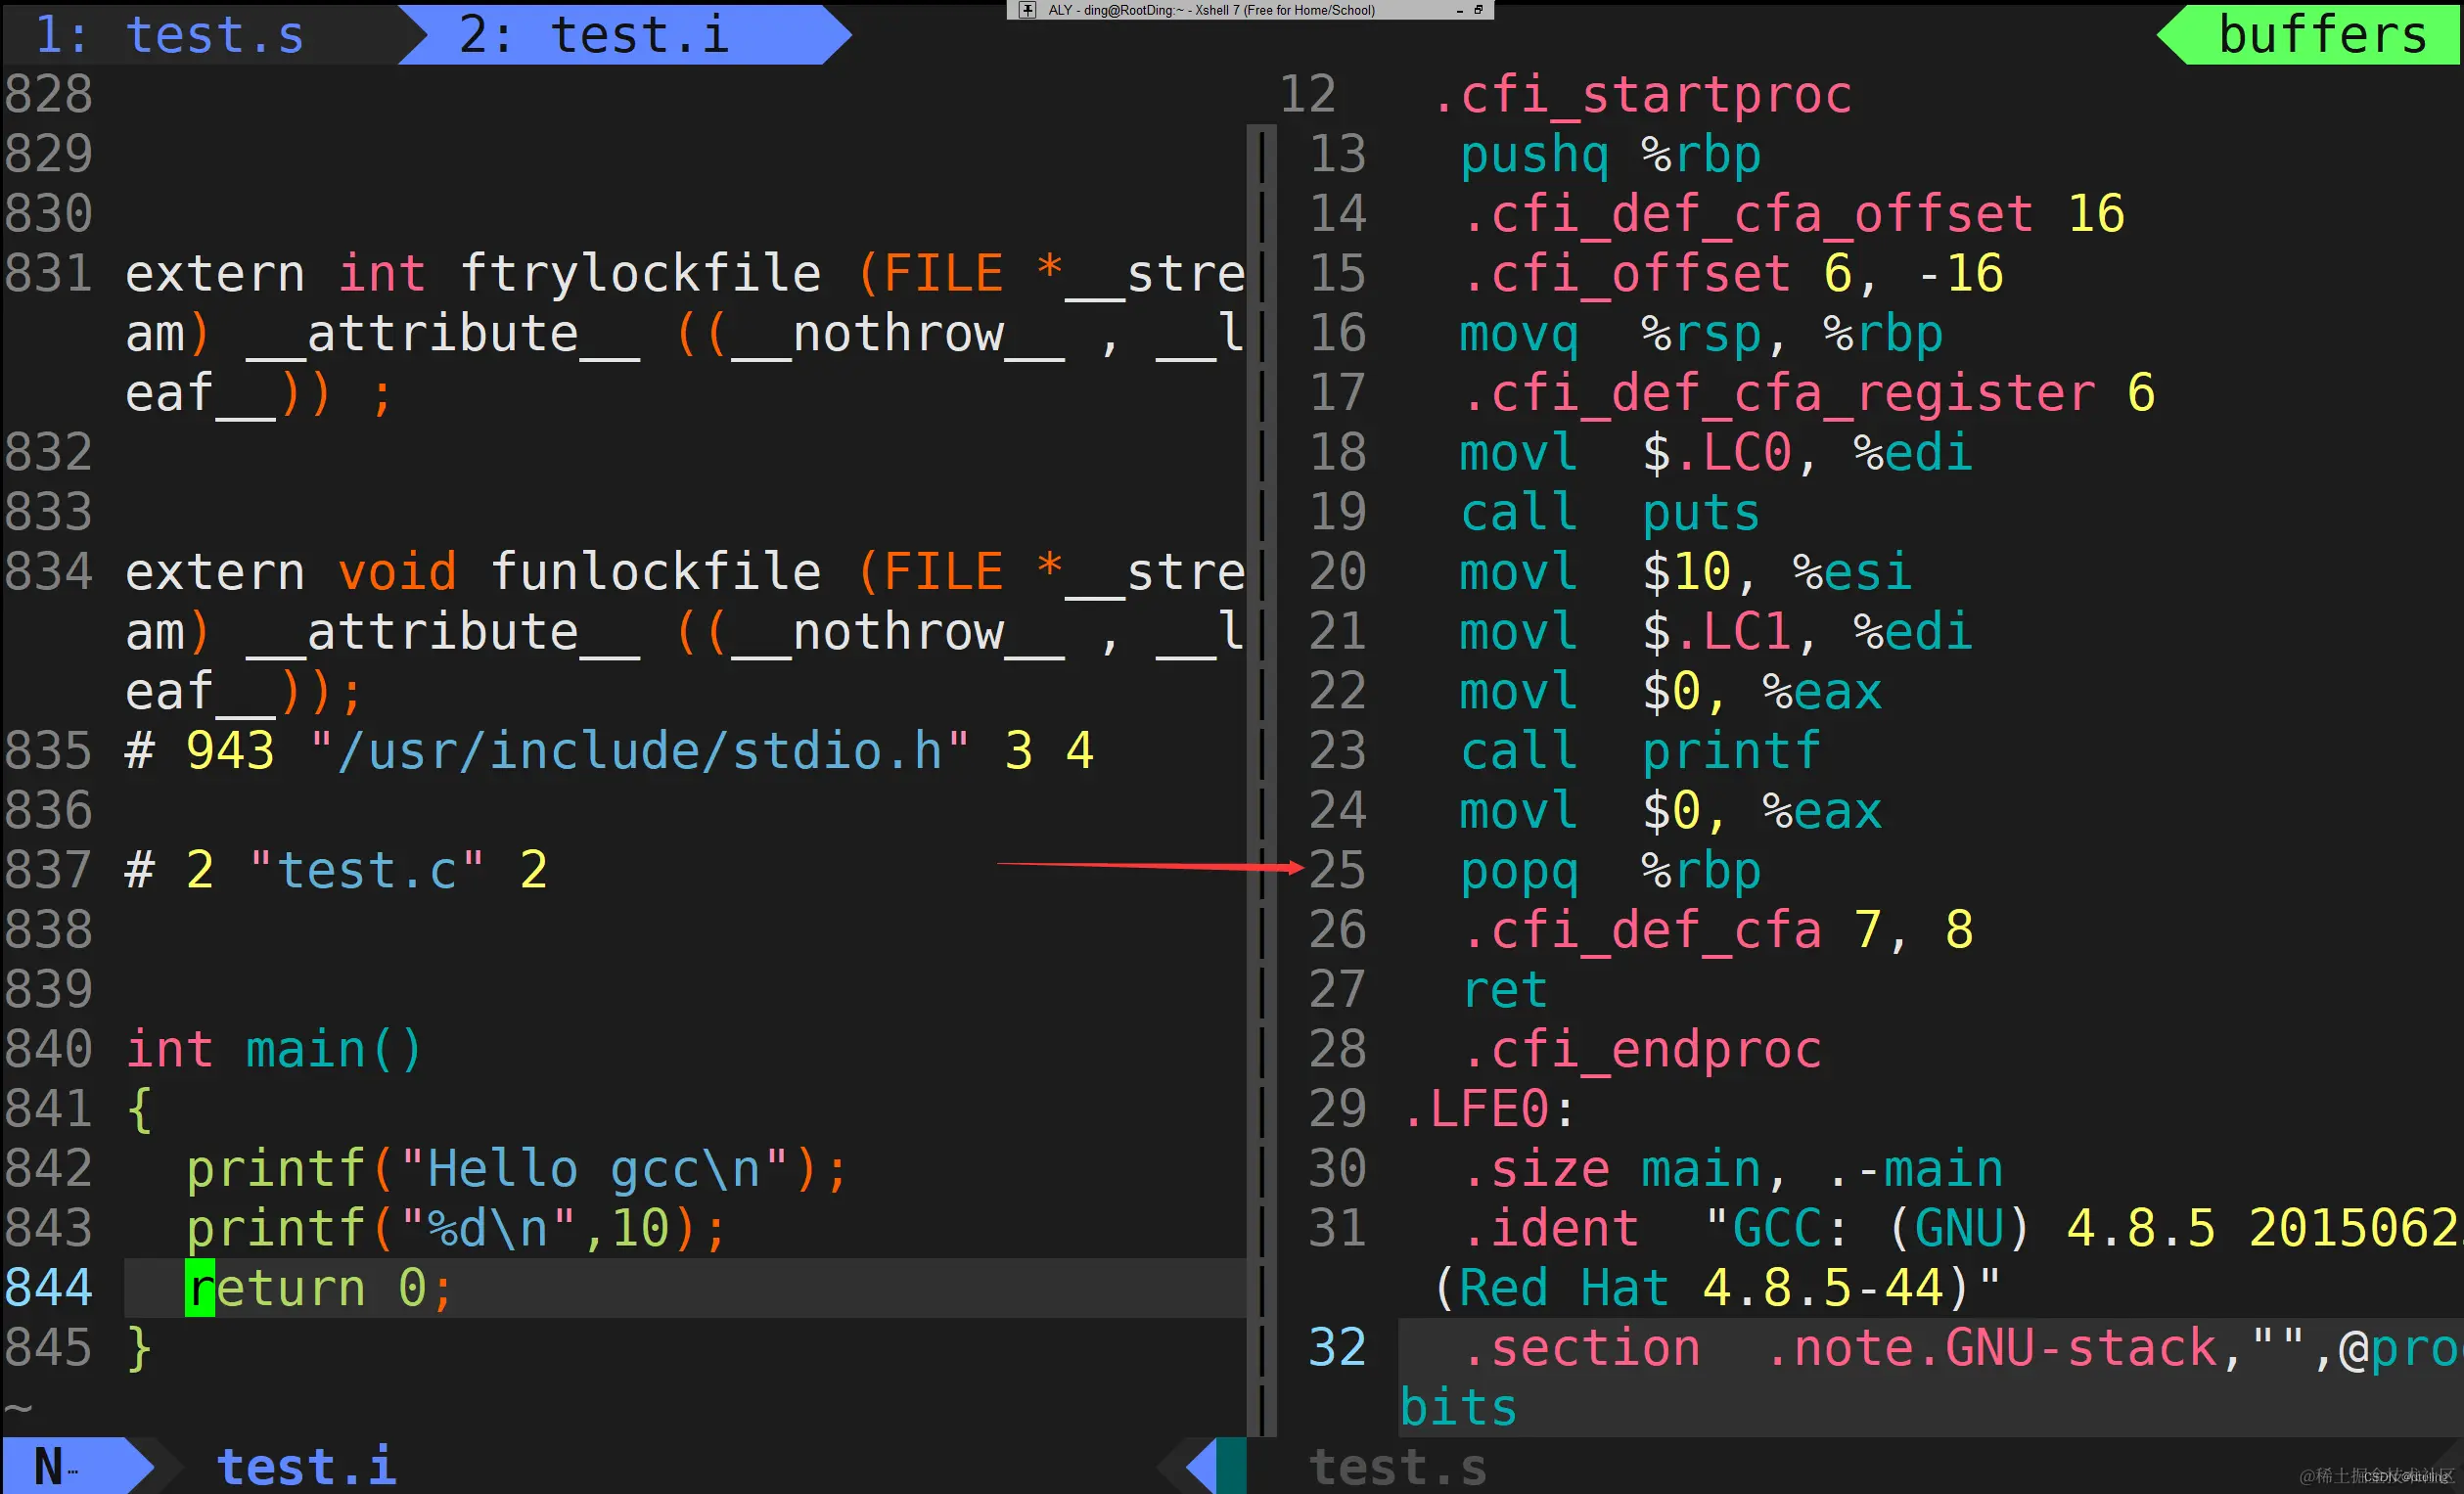Image resolution: width=2464 pixels, height=1494 pixels.
Task: Click the .cfi_startproc directive on line 12
Action: 1642,95
